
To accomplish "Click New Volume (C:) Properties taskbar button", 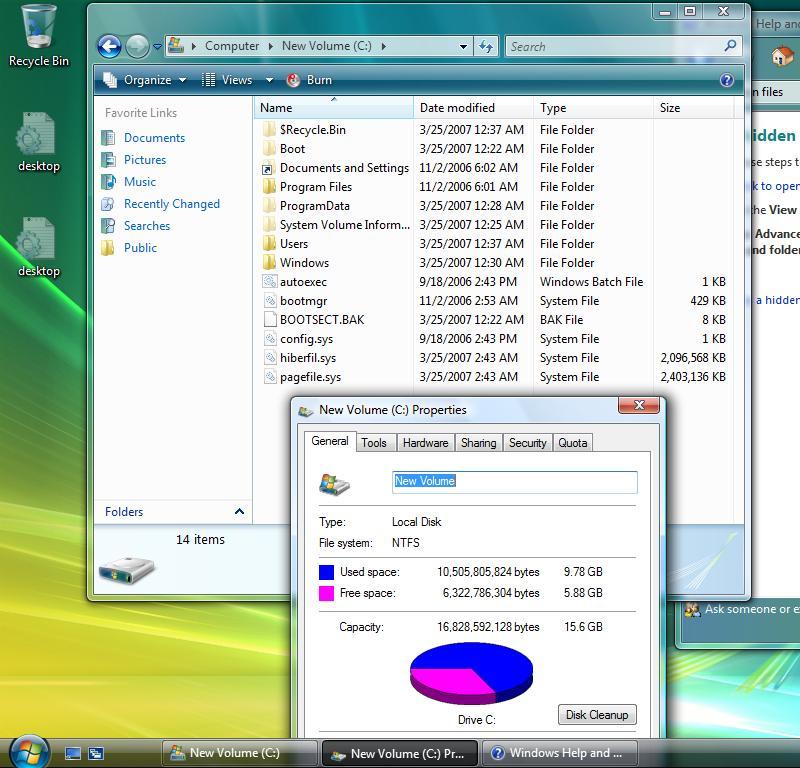I will [x=399, y=753].
